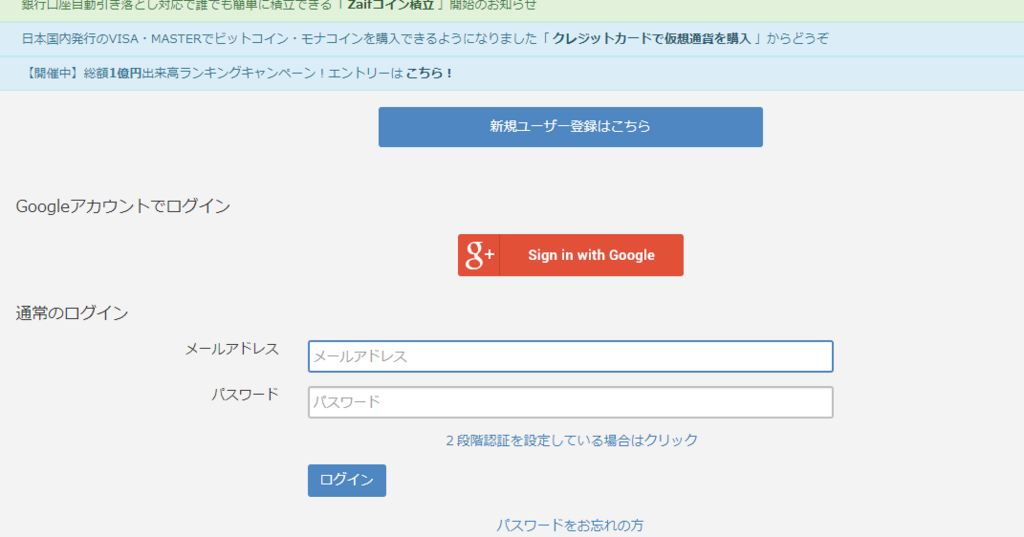This screenshot has width=1024, height=537.
Task: Open the こちら！ campaign entry link
Action: 429,73
